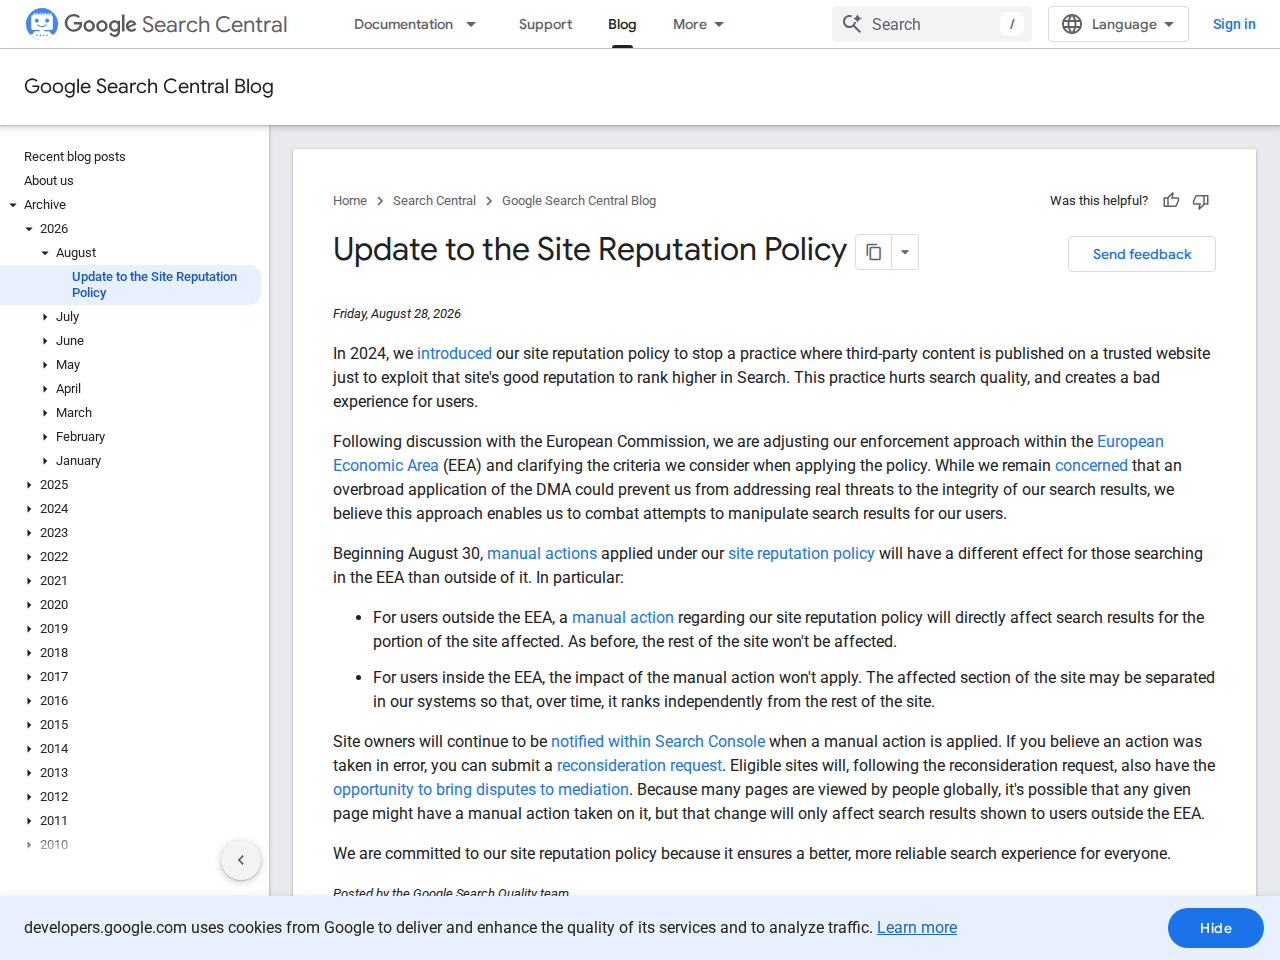Screen dimensions: 1280x960
Task: Open 'opportunity to bring disputes to mediation' link
Action: click(481, 789)
